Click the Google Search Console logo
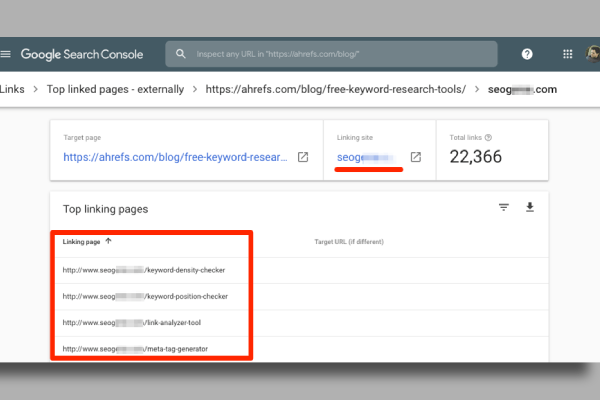Viewport: 600px width, 400px height. [x=82, y=54]
